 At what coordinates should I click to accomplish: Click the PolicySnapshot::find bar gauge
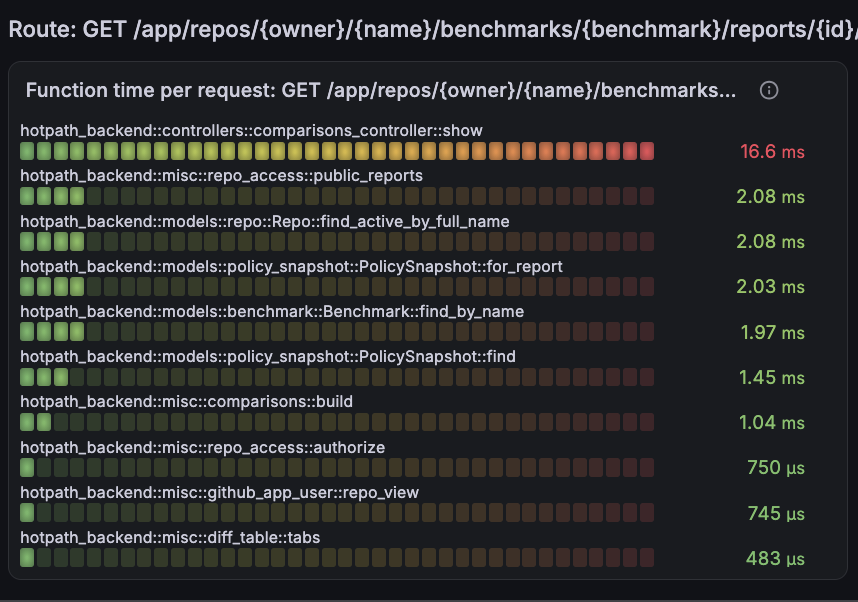[337, 377]
